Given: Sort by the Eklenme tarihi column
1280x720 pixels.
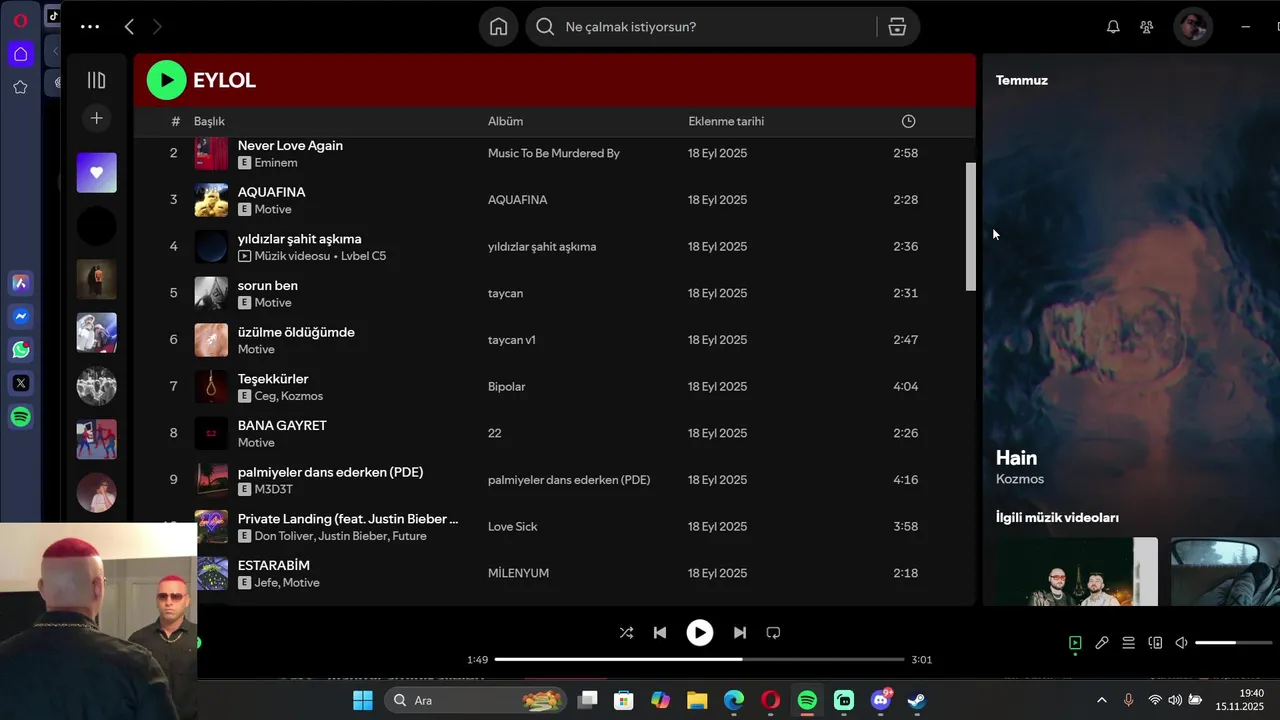Looking at the screenshot, I should [x=726, y=121].
